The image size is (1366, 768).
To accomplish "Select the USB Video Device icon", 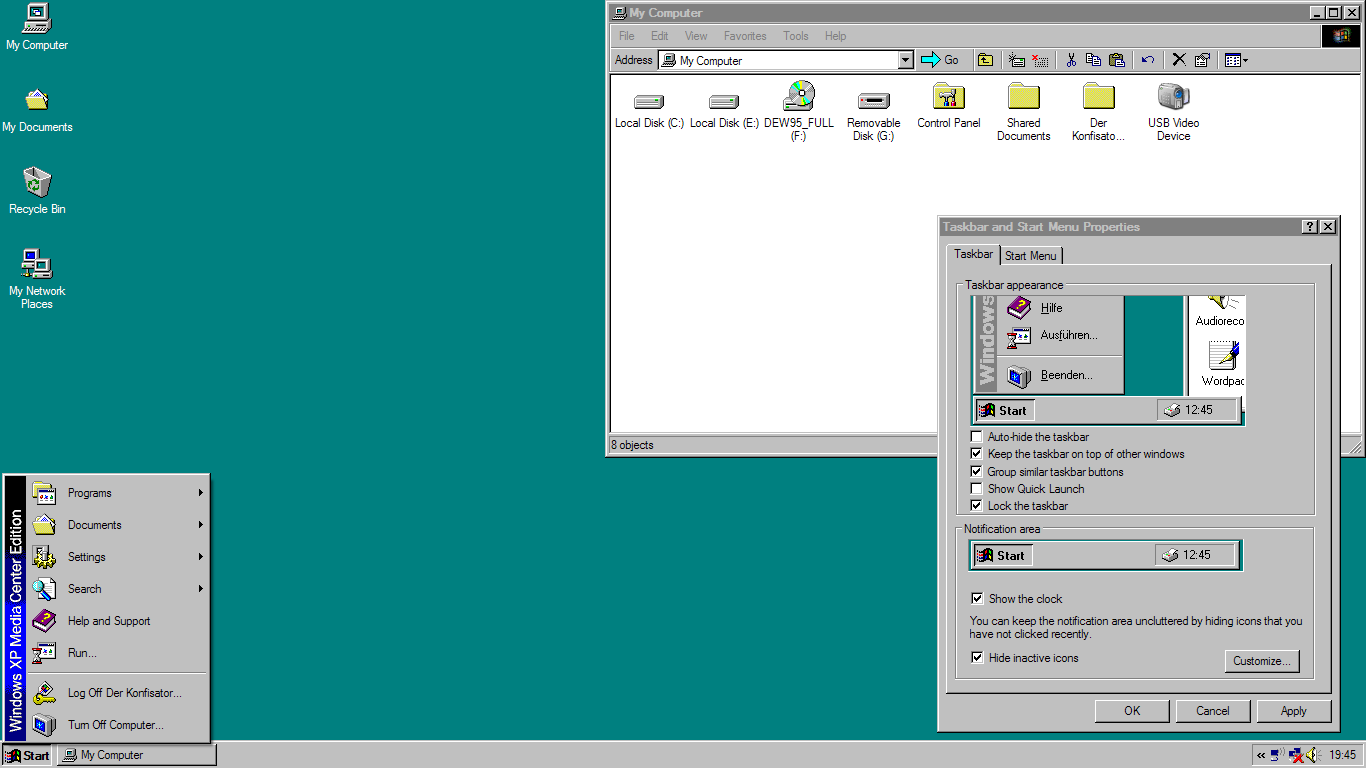I will tap(1173, 98).
